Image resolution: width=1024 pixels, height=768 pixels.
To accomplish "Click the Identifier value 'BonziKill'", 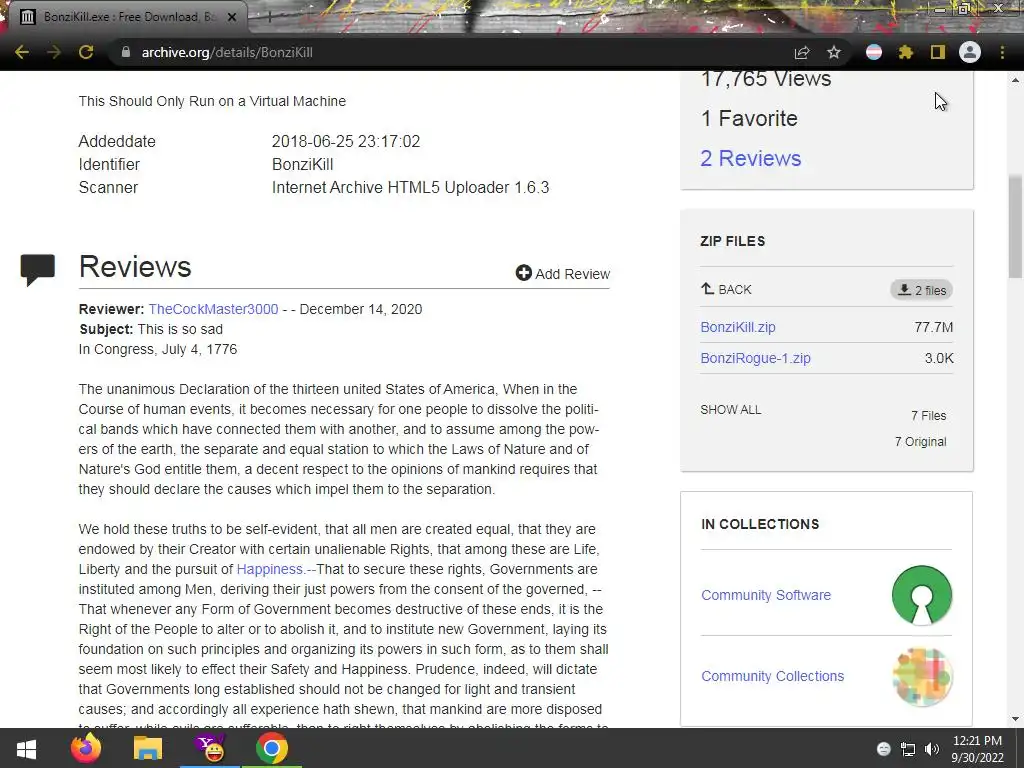I will click(302, 164).
